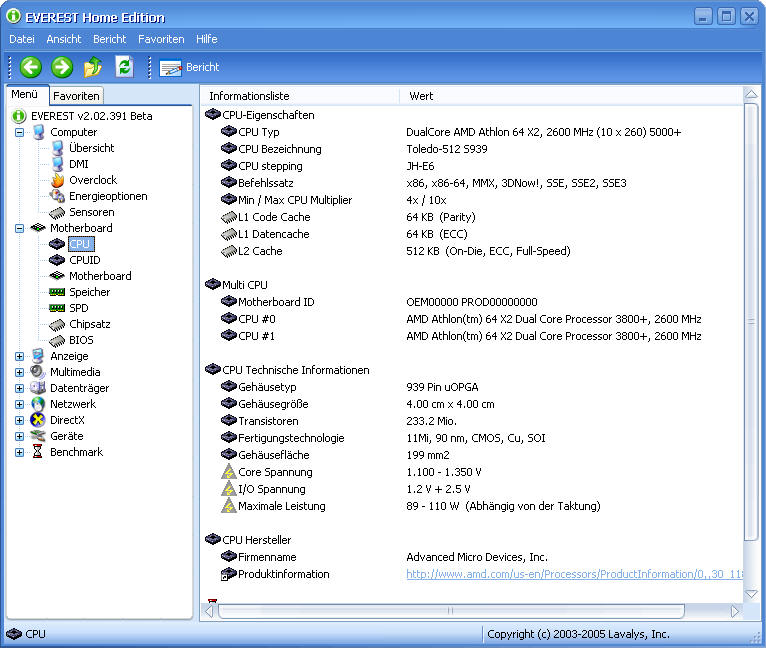The image size is (766, 648).
Task: Select the SPD tree item
Action: pyautogui.click(x=79, y=308)
